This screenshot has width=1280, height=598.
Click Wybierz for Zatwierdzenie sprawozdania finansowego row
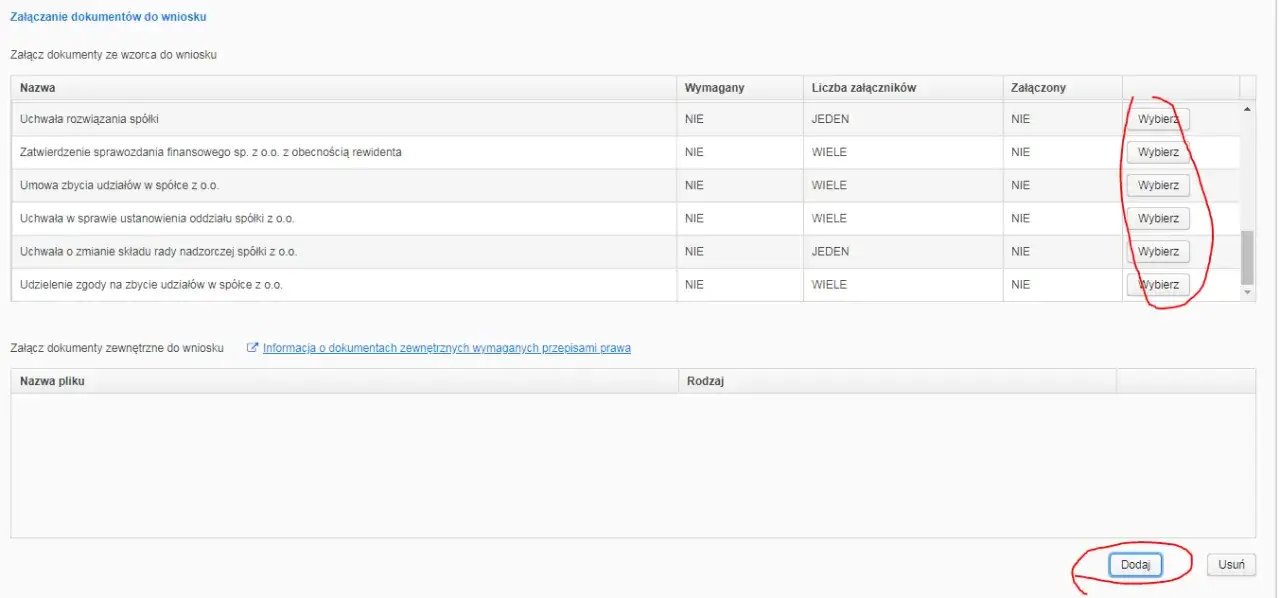pyautogui.click(x=1158, y=153)
